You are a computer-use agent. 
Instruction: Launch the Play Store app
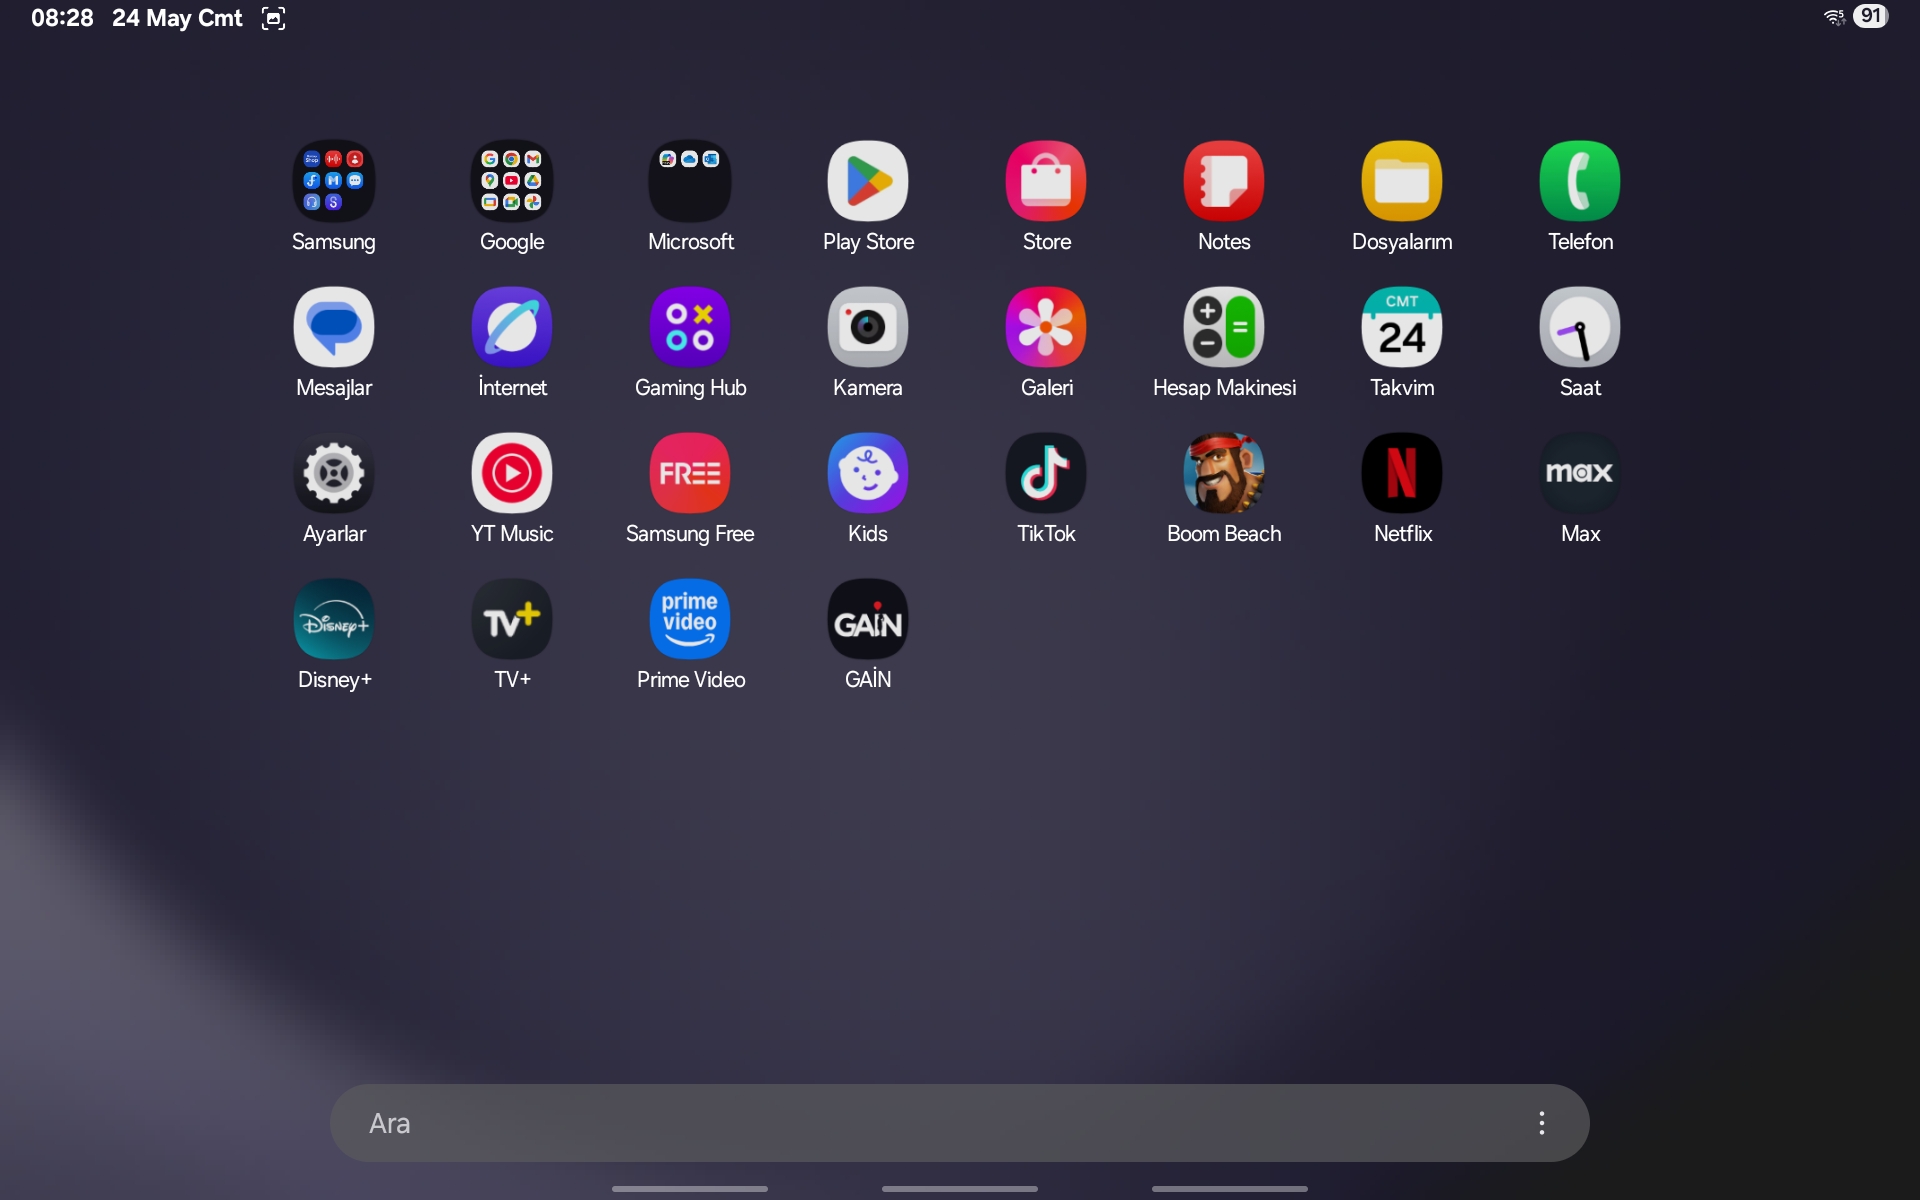tap(868, 181)
